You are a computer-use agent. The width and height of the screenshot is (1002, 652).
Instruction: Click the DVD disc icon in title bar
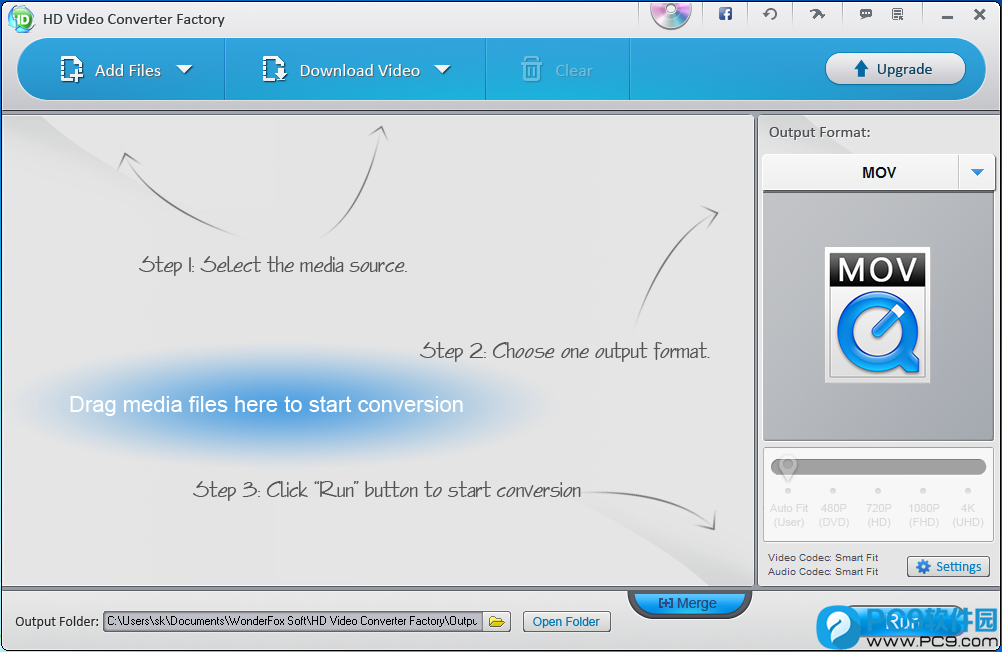pos(670,14)
